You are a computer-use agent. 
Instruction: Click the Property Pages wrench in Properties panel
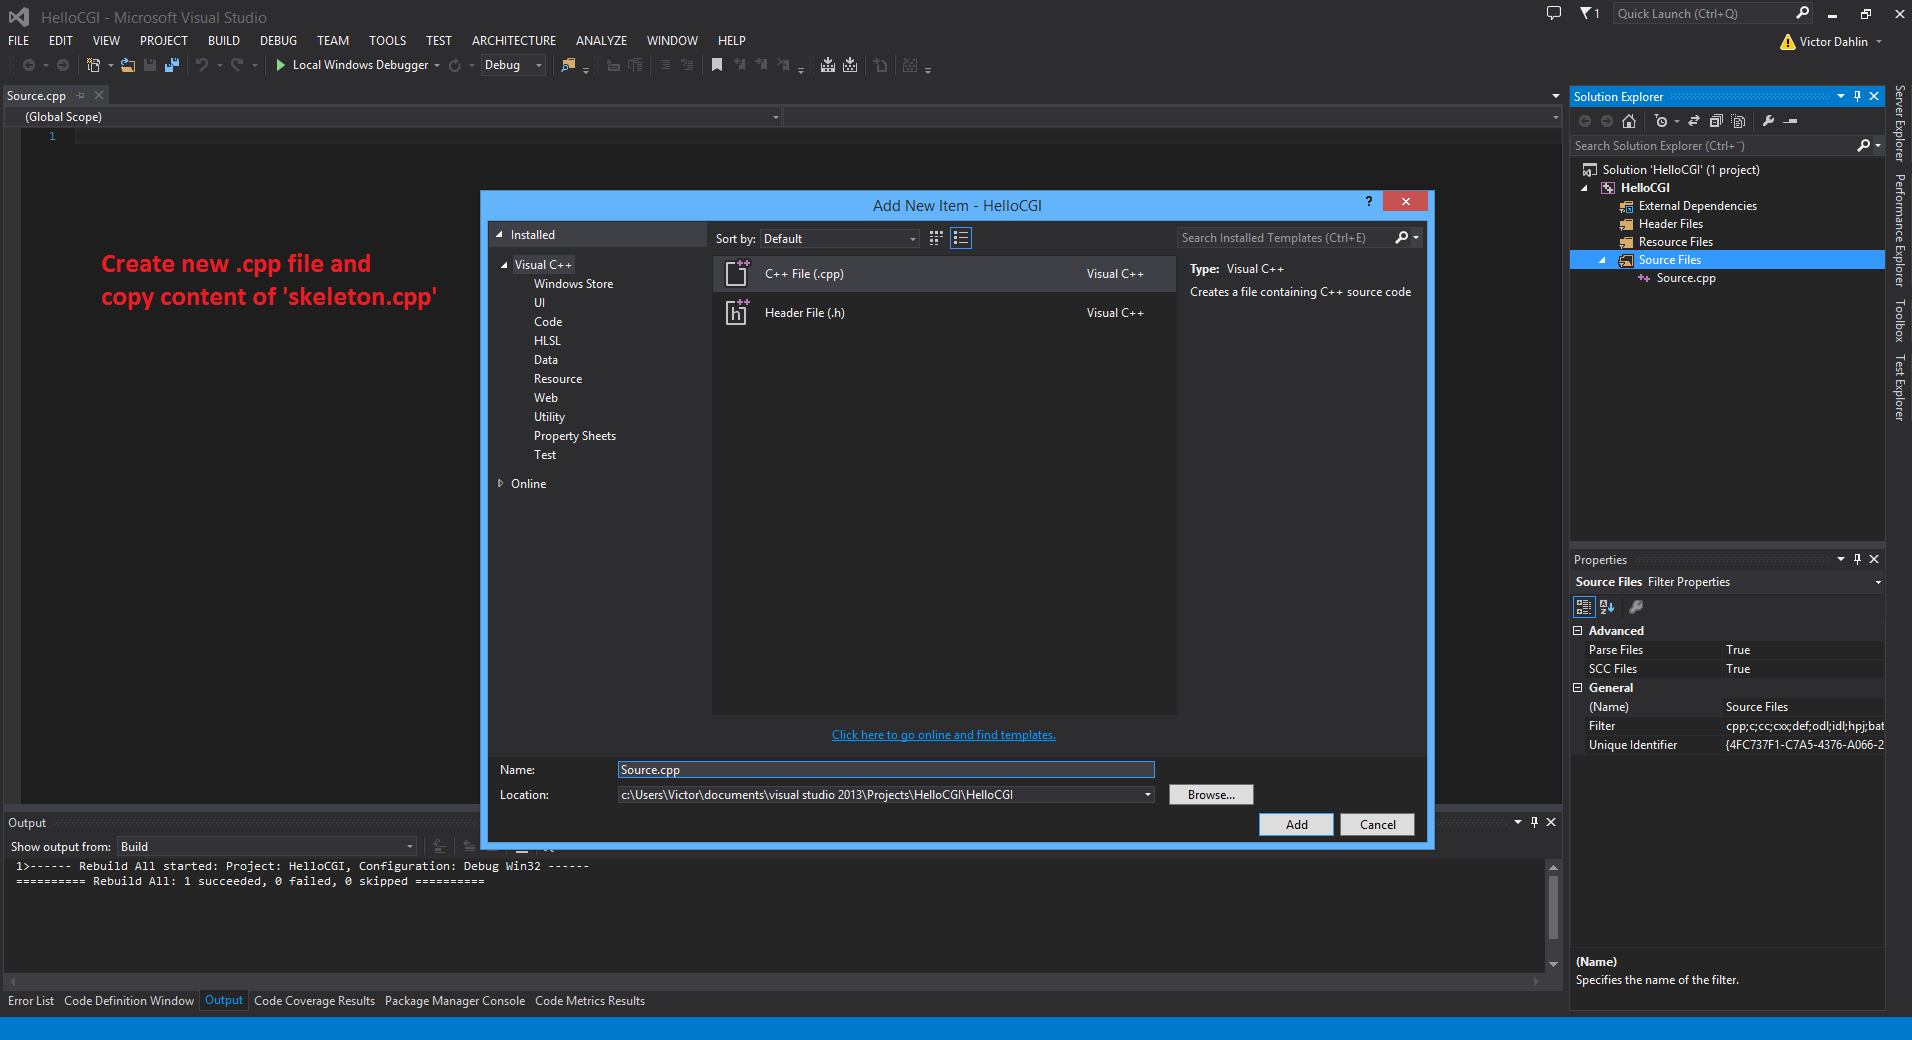pyautogui.click(x=1636, y=607)
